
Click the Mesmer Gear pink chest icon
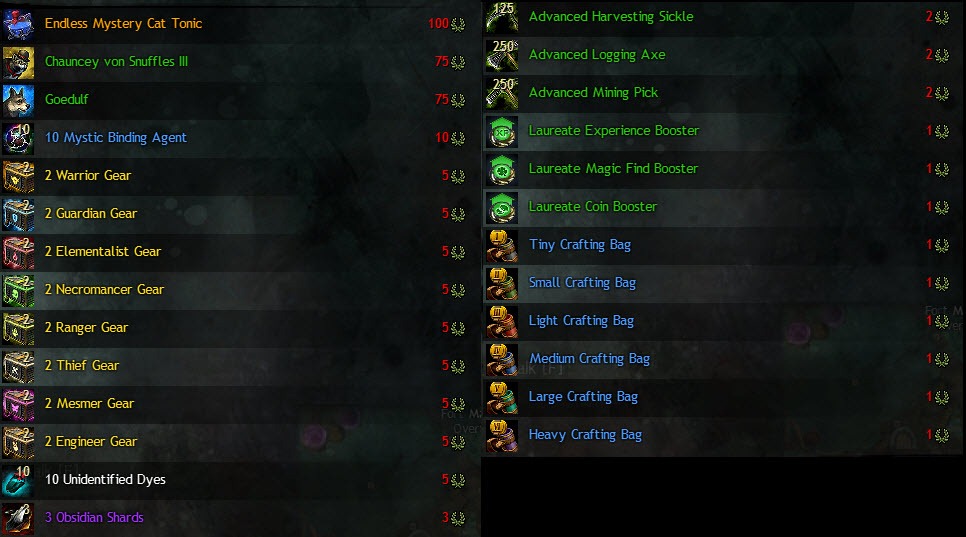coord(18,404)
